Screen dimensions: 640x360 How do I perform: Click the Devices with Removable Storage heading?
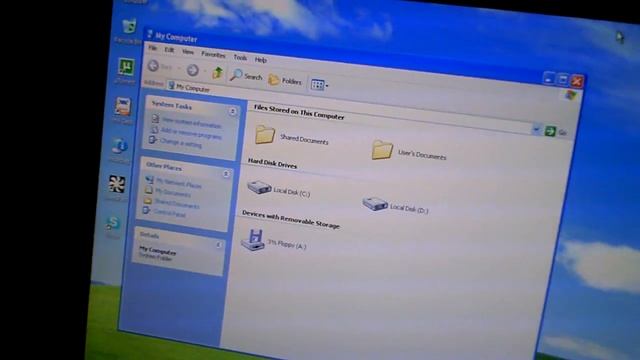coord(291,219)
